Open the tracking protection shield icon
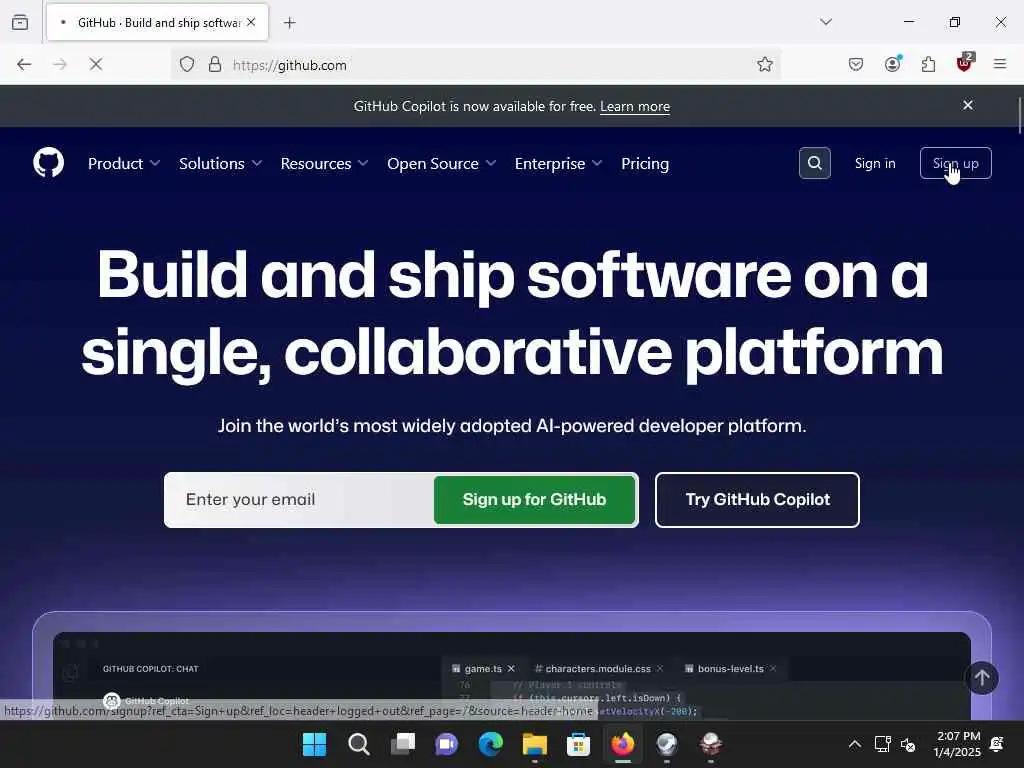This screenshot has height=768, width=1024. tap(187, 64)
